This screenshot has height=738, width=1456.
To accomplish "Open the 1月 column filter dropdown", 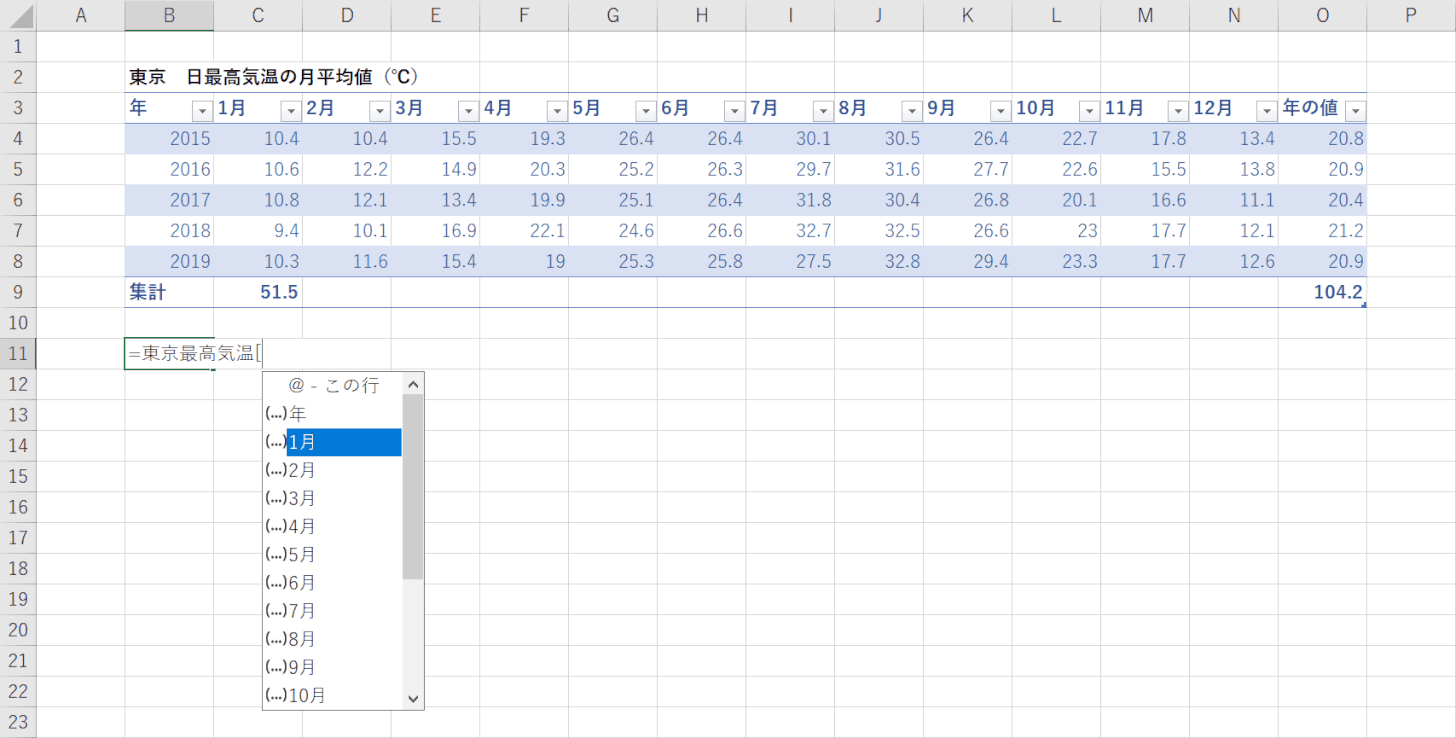I will 291,111.
